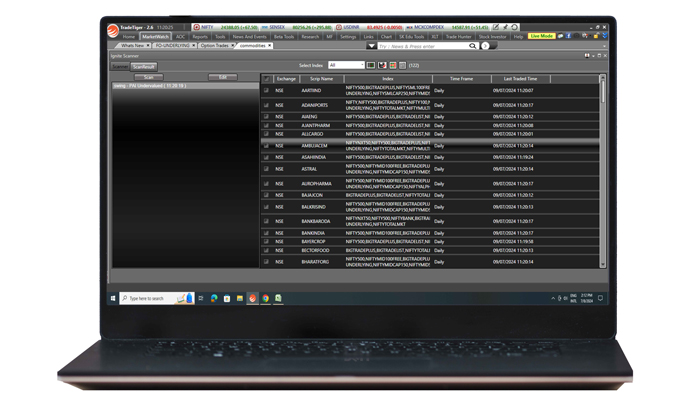Tick the checkbox for BHARATFORG row
The width and height of the screenshot is (700, 402).
267,262
